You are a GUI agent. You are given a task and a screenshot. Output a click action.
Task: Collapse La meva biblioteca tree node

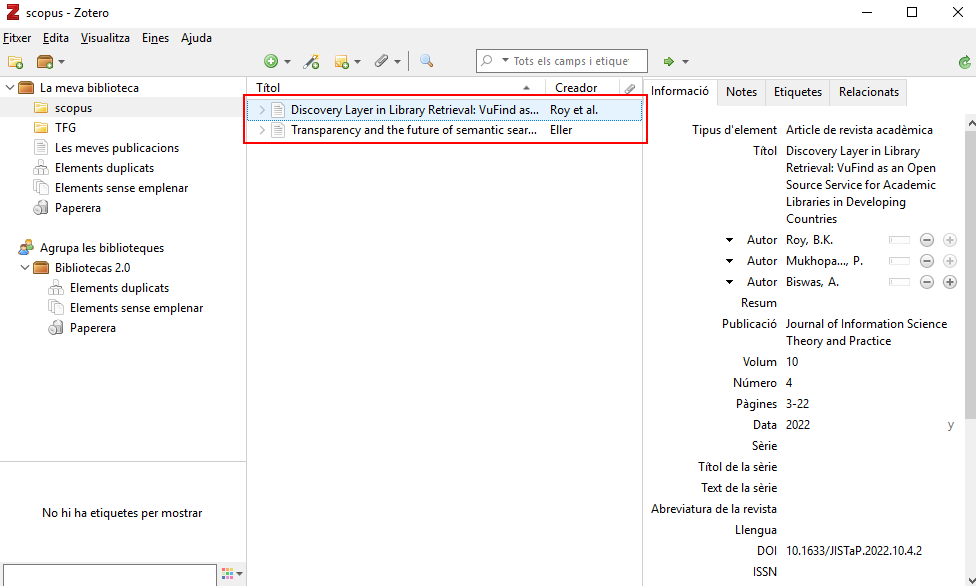pyautogui.click(x=10, y=88)
